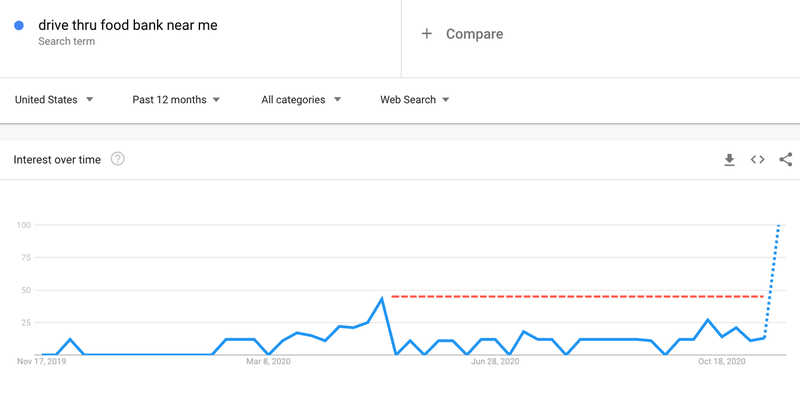Viewport: 800px width, 413px height.
Task: Open the Web Search type dropdown
Action: click(x=415, y=100)
